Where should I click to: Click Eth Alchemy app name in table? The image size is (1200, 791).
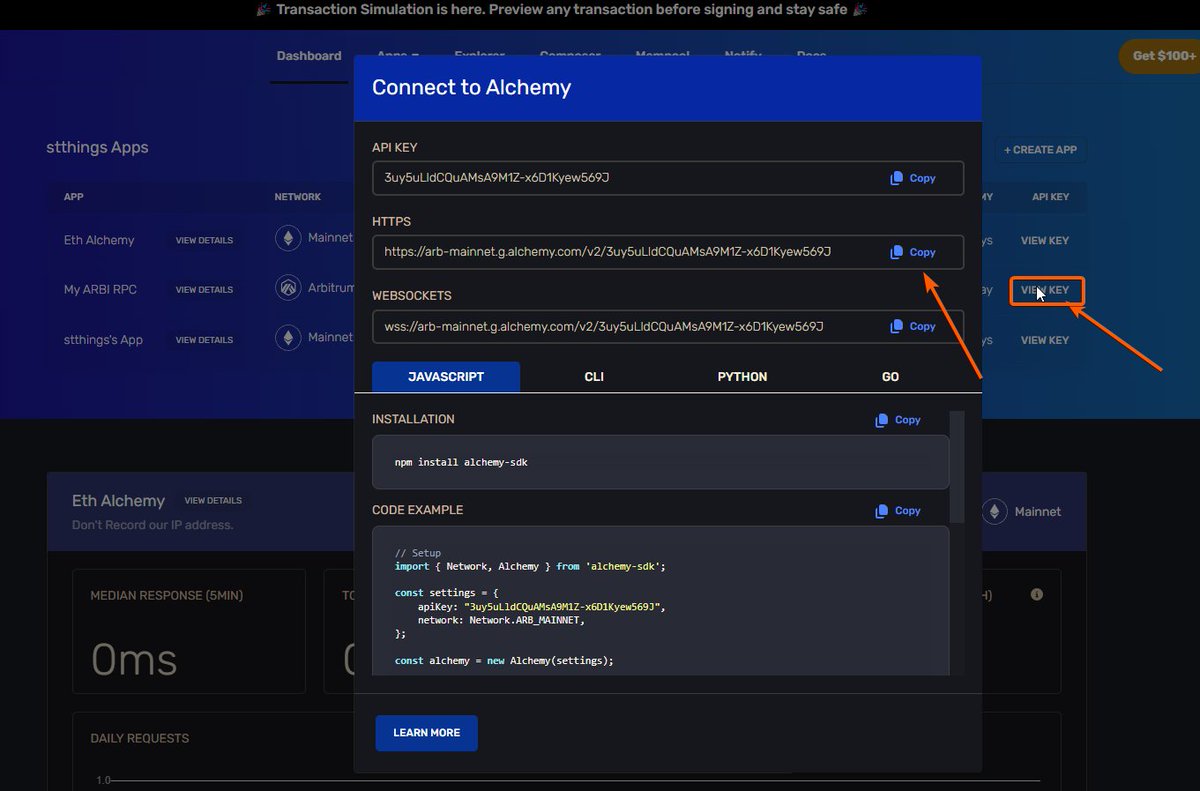98,240
